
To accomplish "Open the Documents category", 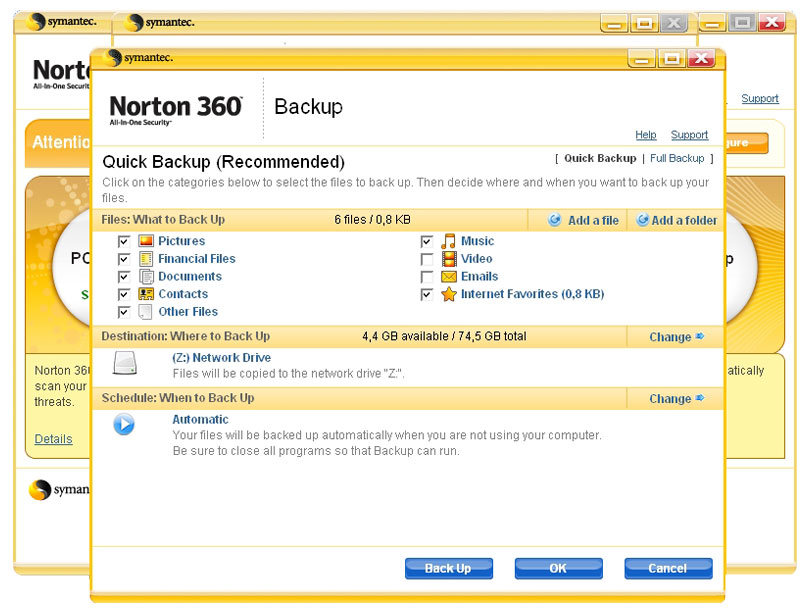I will click(190, 276).
